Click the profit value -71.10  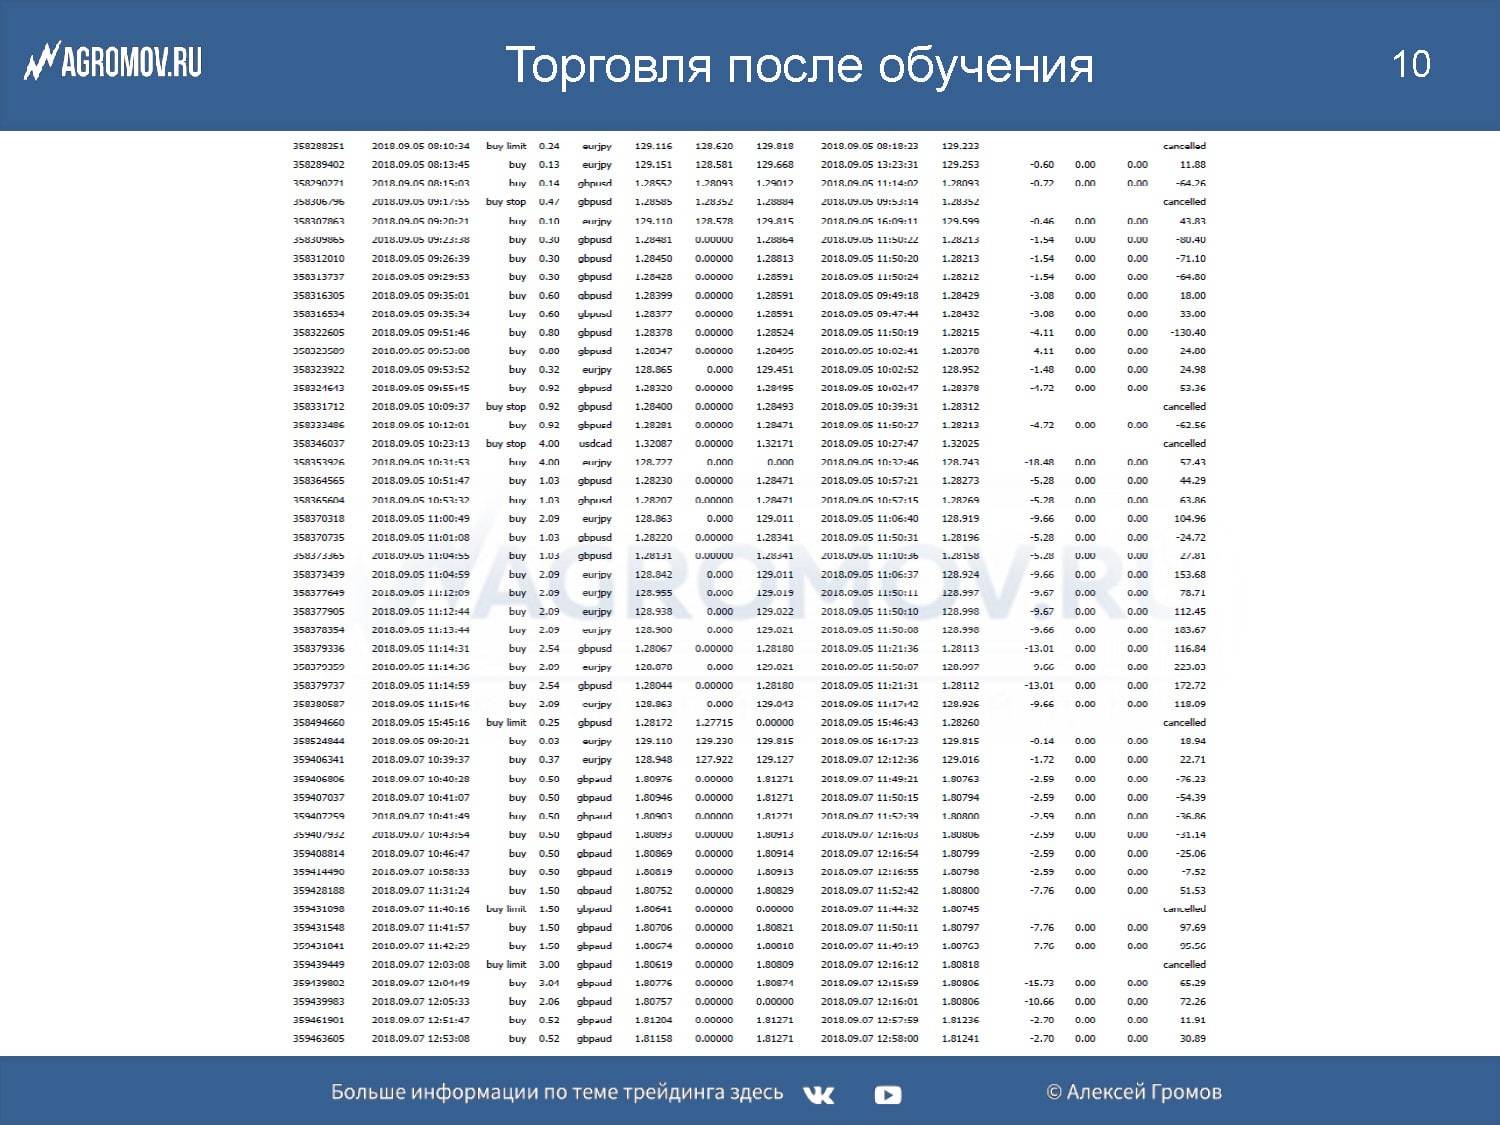[1191, 258]
